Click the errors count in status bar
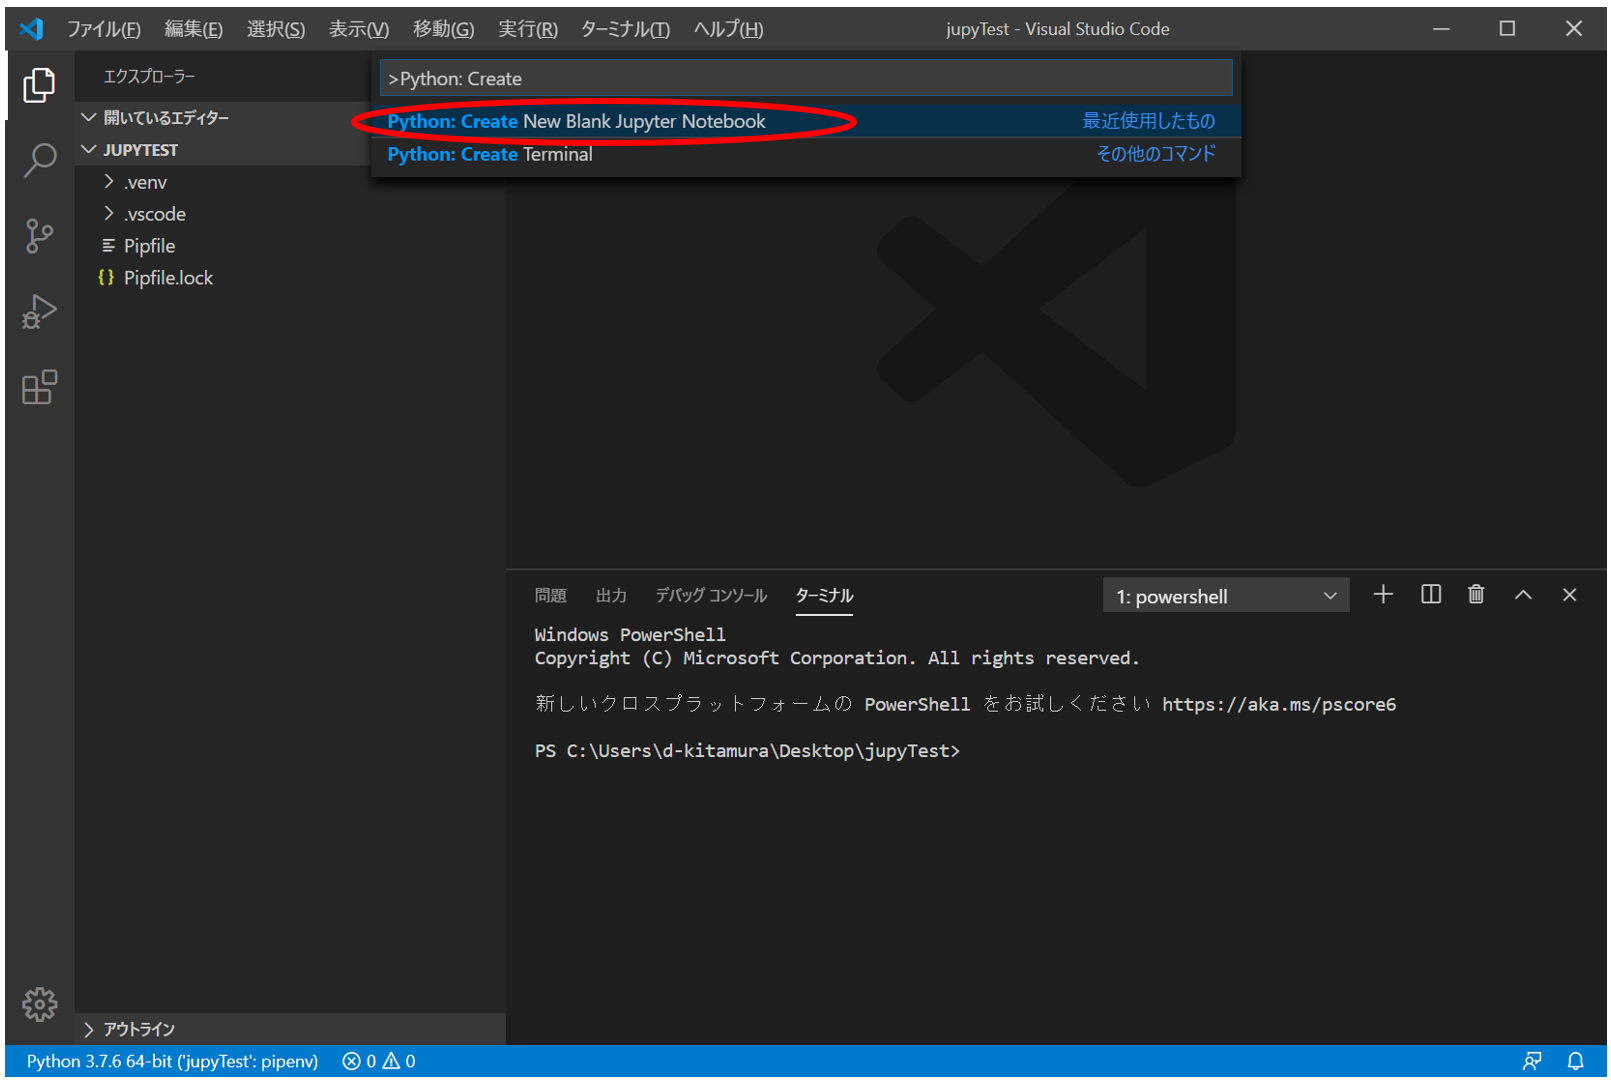The width and height of the screenshot is (1611, 1084). tap(359, 1061)
